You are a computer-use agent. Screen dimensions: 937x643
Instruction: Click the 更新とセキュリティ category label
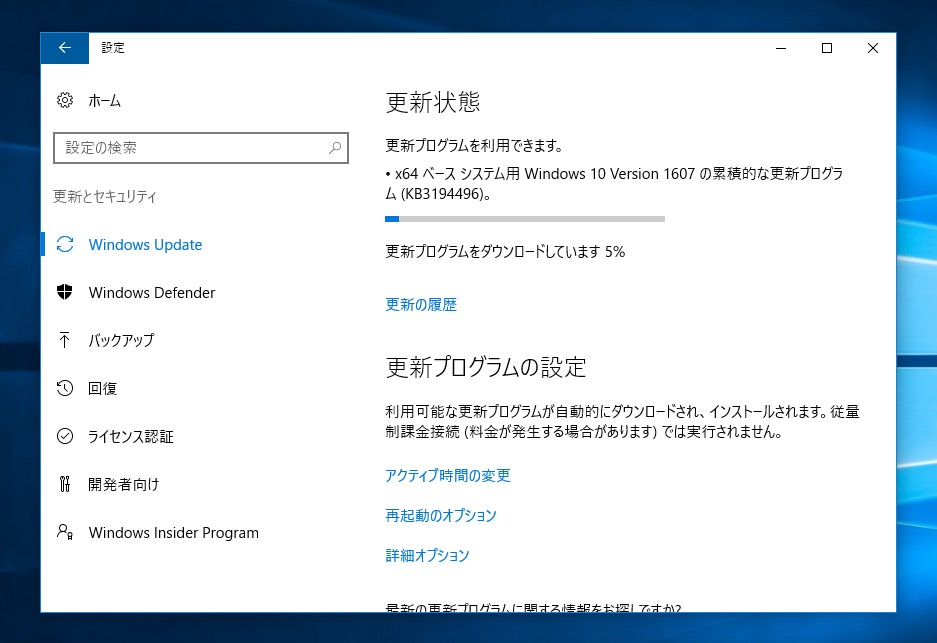[105, 196]
